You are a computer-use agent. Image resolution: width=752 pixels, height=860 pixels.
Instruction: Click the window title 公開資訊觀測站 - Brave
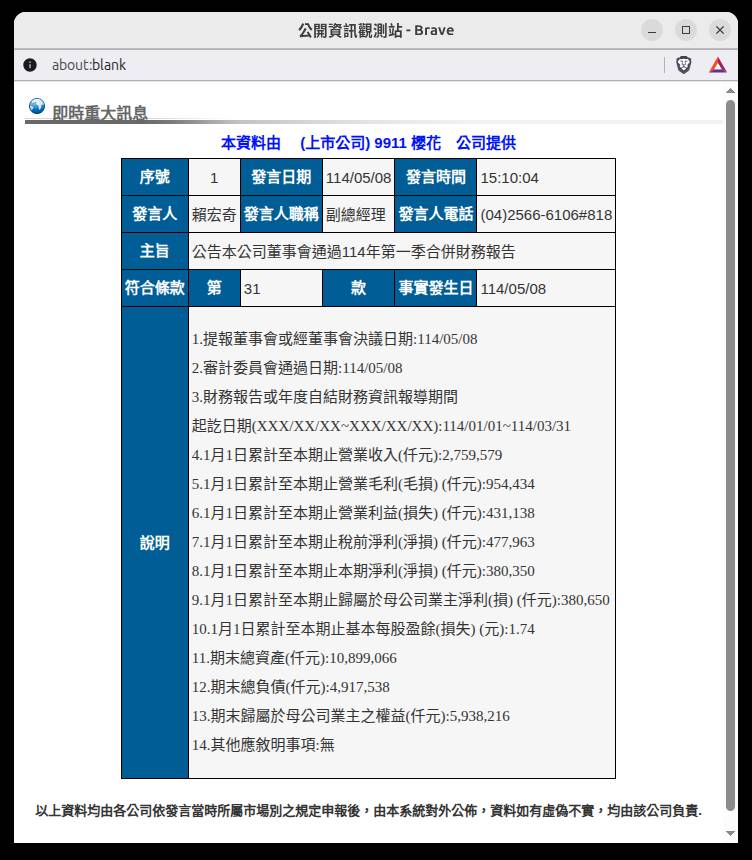376,30
